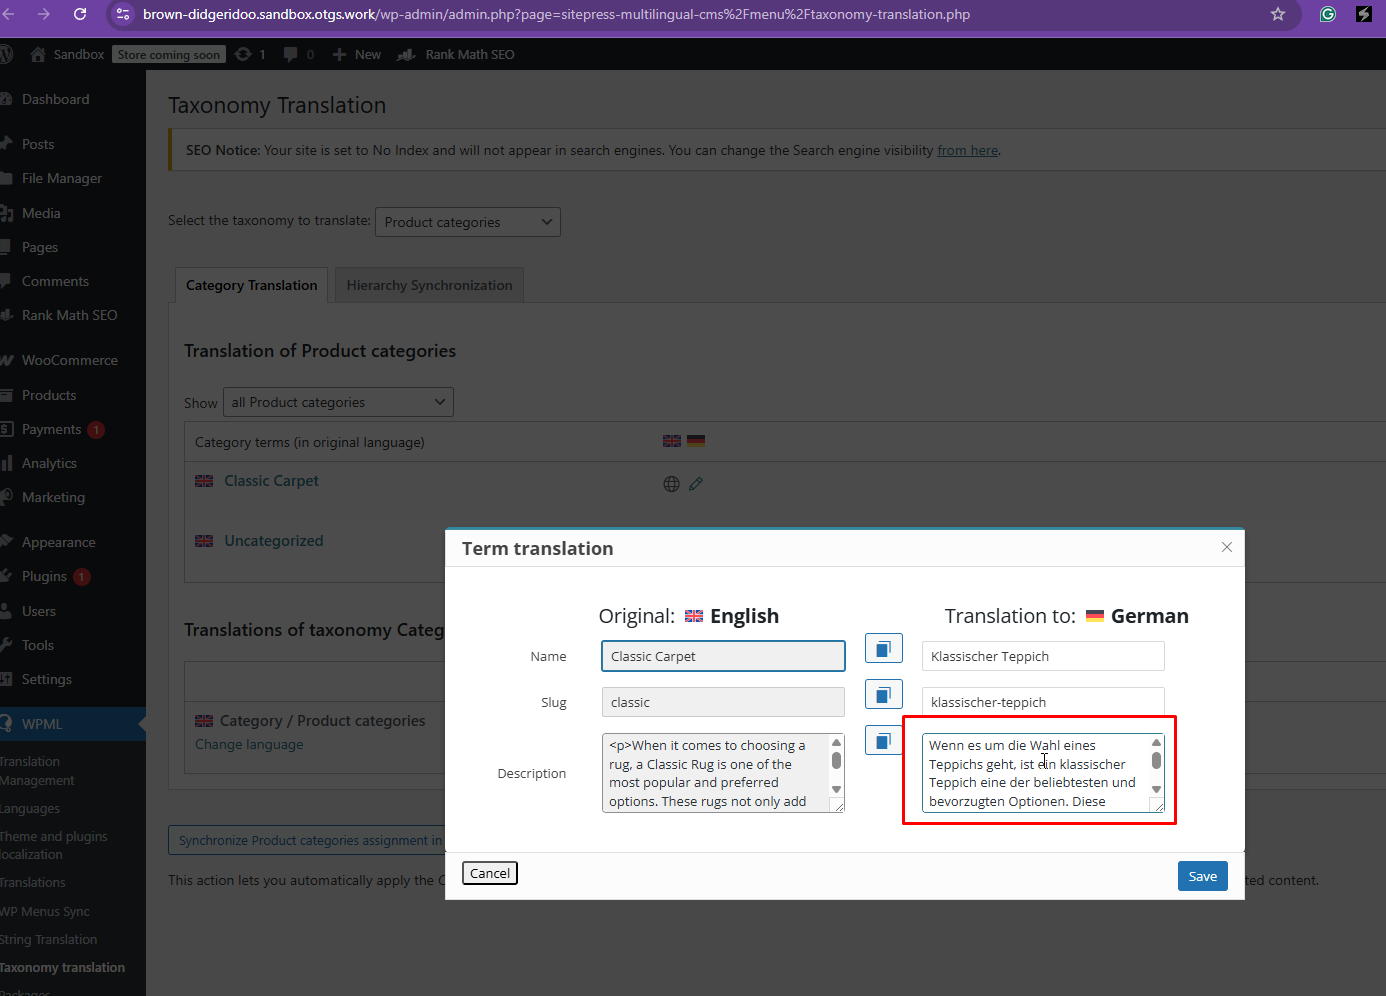The height and width of the screenshot is (996, 1386).
Task: Open WP Menus Sync submenu
Action: click(45, 911)
